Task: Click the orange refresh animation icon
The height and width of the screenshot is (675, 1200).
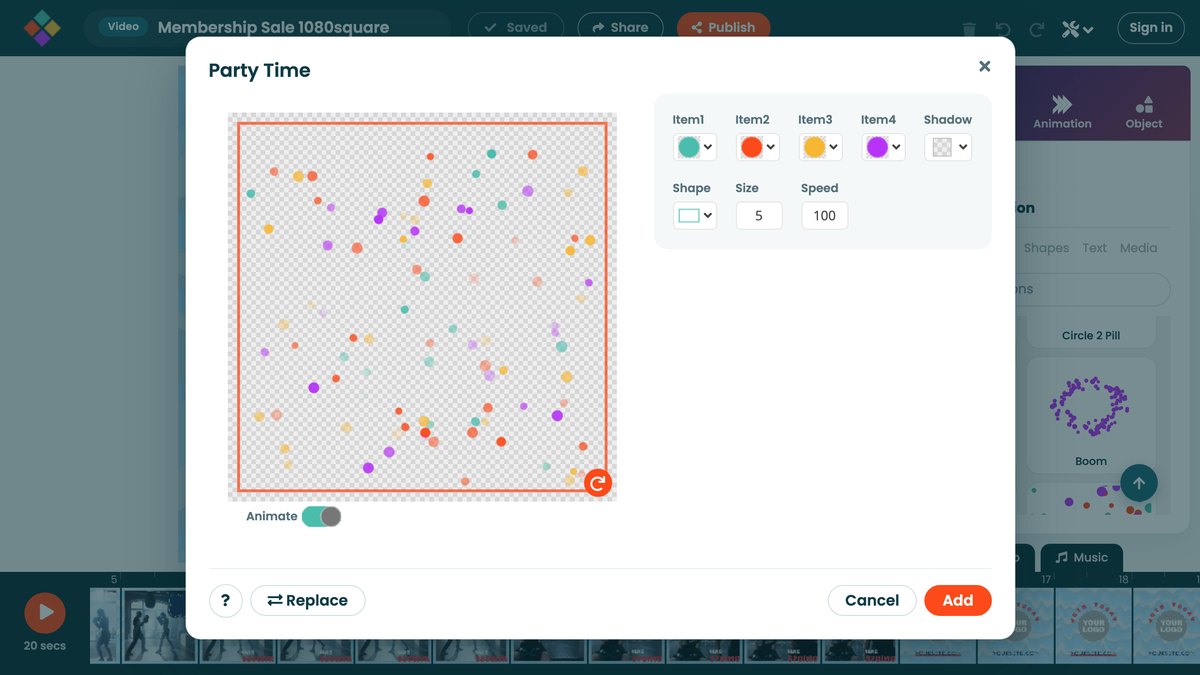Action: pyautogui.click(x=598, y=483)
